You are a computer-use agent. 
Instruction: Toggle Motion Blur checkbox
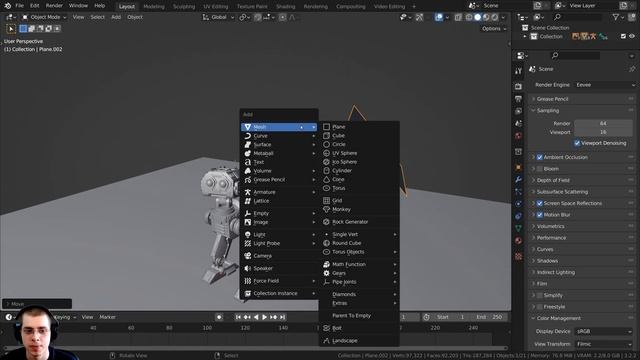(540, 215)
